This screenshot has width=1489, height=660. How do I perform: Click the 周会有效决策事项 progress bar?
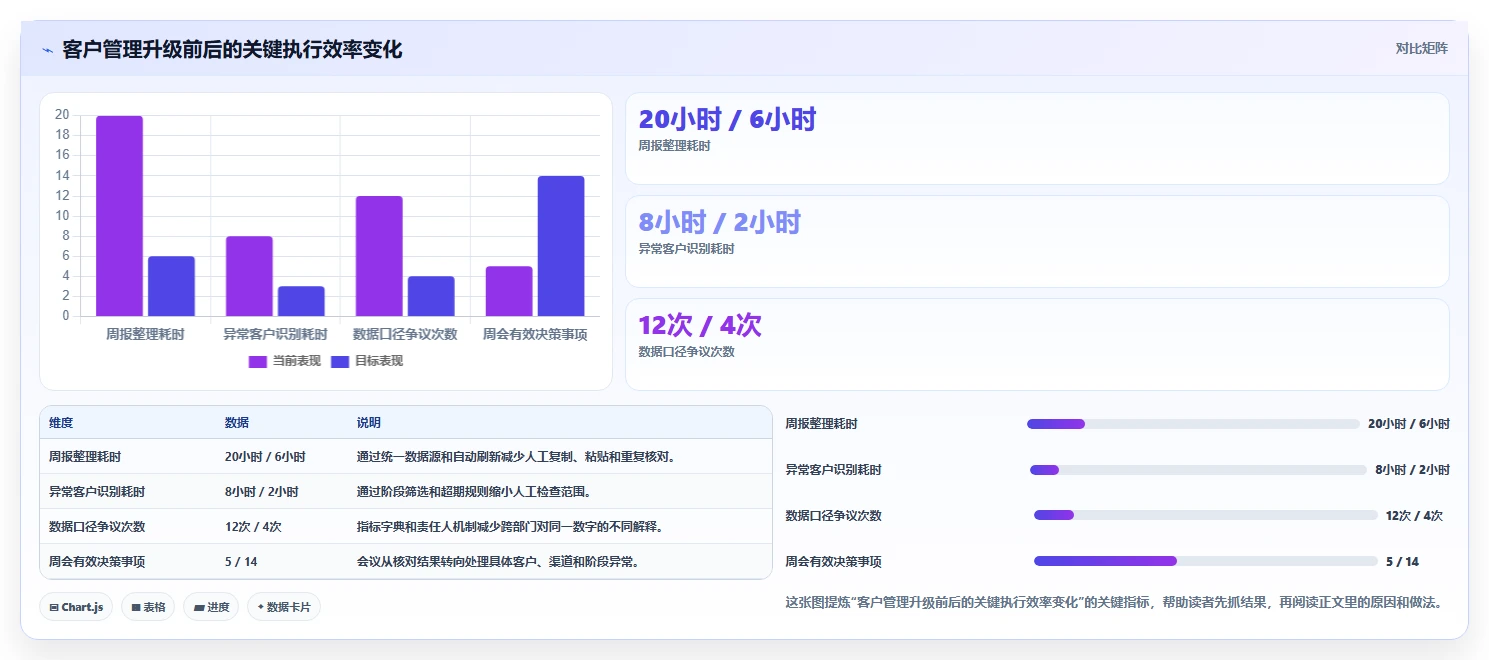point(1206,562)
